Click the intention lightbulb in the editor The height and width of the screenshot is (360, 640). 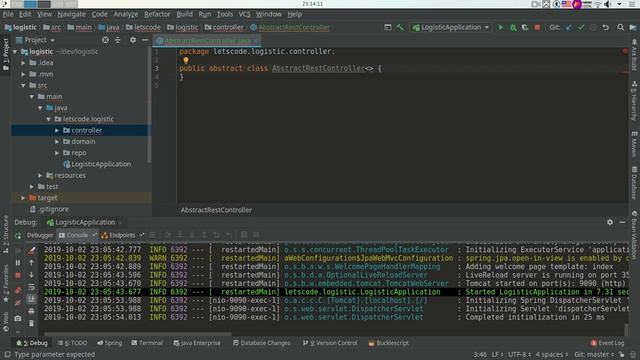(x=186, y=60)
